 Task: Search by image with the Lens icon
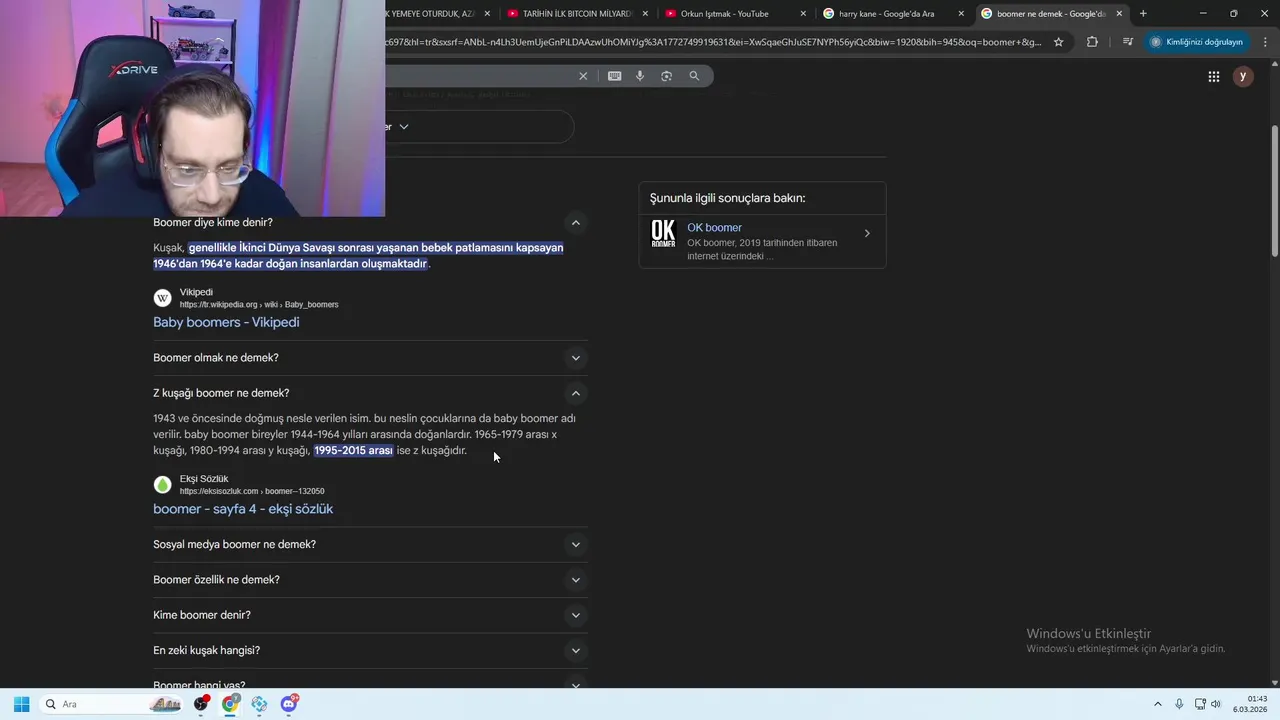tap(666, 76)
